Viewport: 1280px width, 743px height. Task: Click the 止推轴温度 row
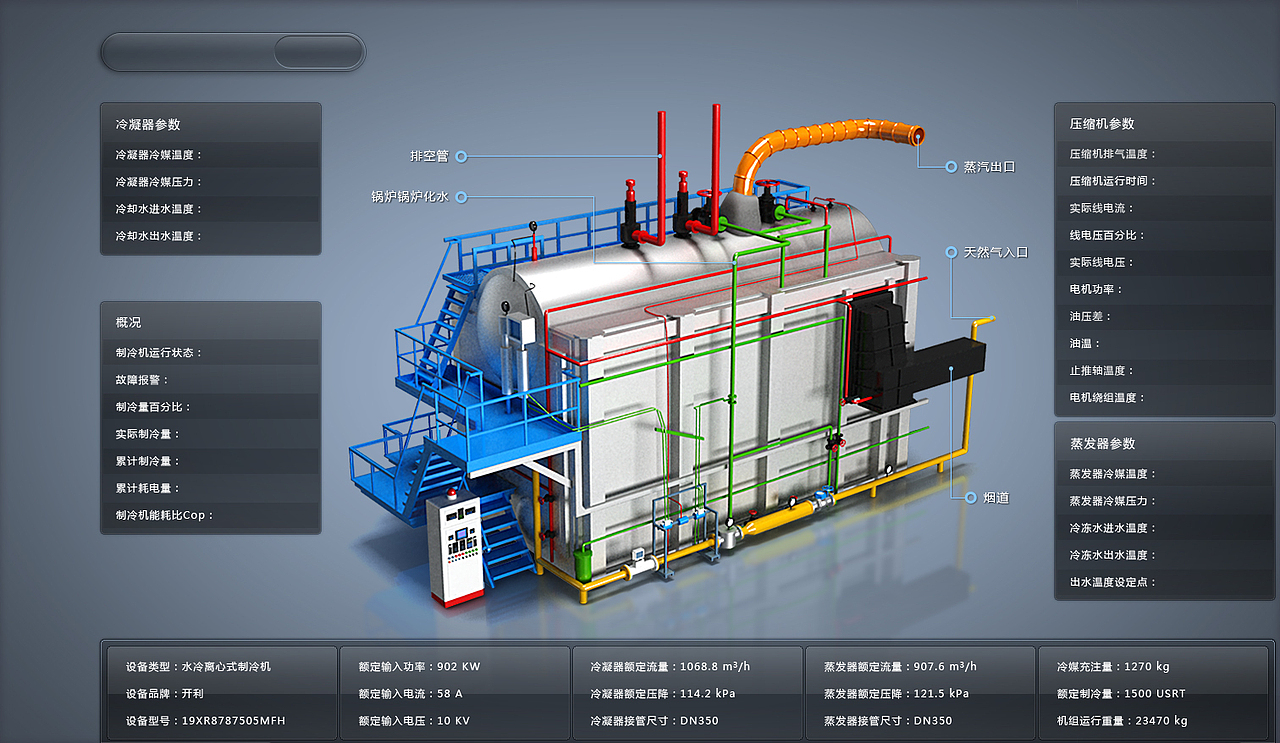(1164, 370)
